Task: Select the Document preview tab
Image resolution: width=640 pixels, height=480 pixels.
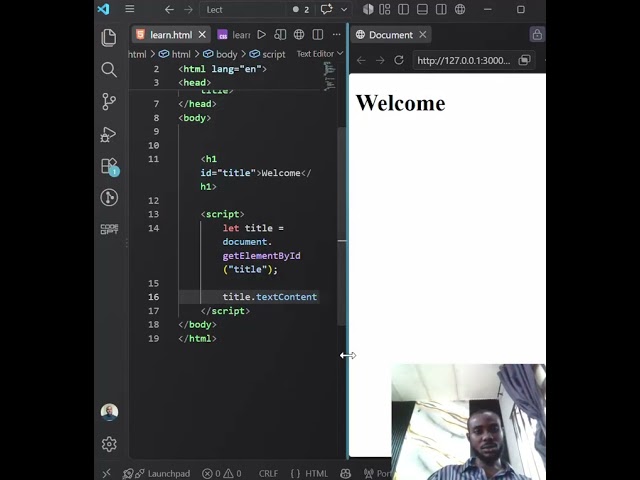Action: pyautogui.click(x=391, y=35)
